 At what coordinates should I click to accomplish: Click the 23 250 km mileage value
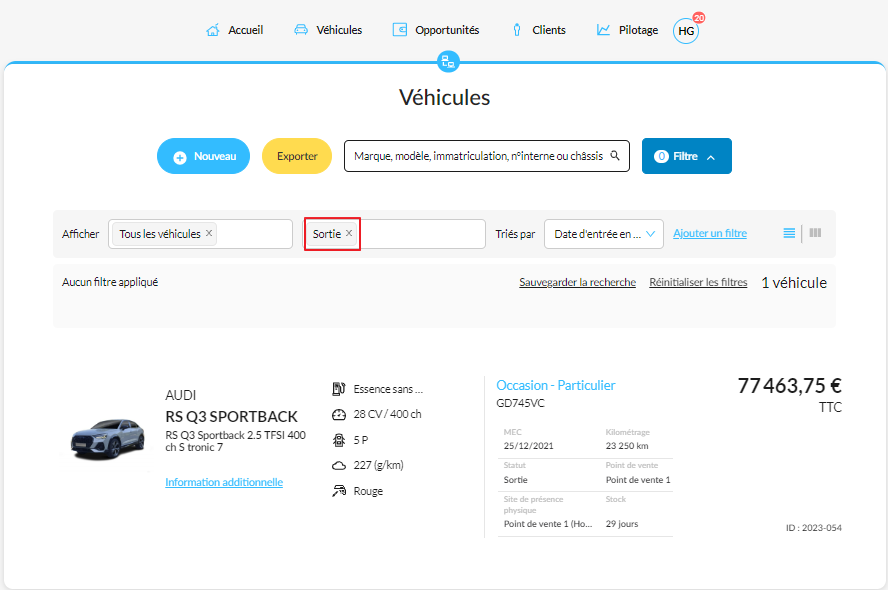(x=627, y=446)
